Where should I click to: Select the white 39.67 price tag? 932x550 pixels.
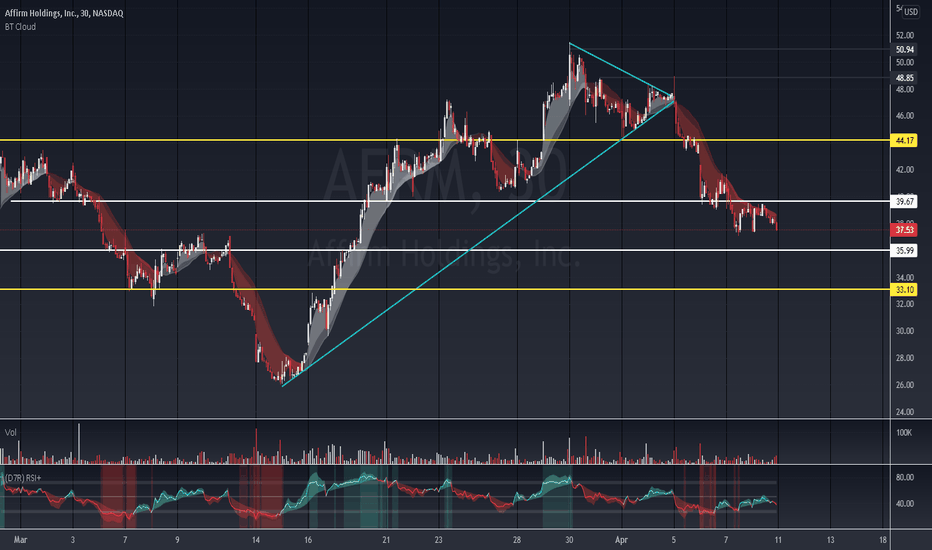pos(905,202)
